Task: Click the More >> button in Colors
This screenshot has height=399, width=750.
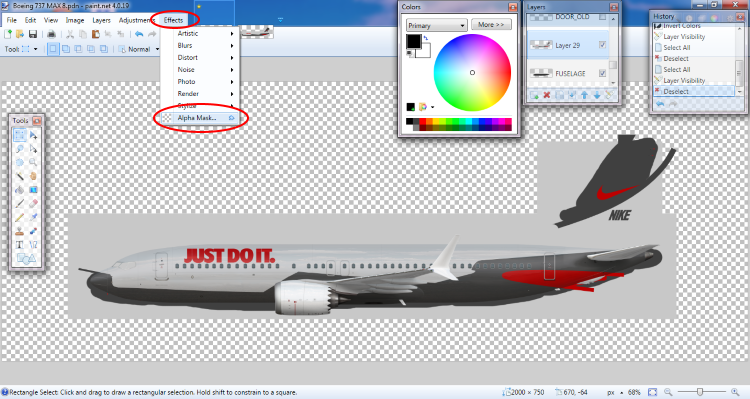Action: click(x=491, y=24)
